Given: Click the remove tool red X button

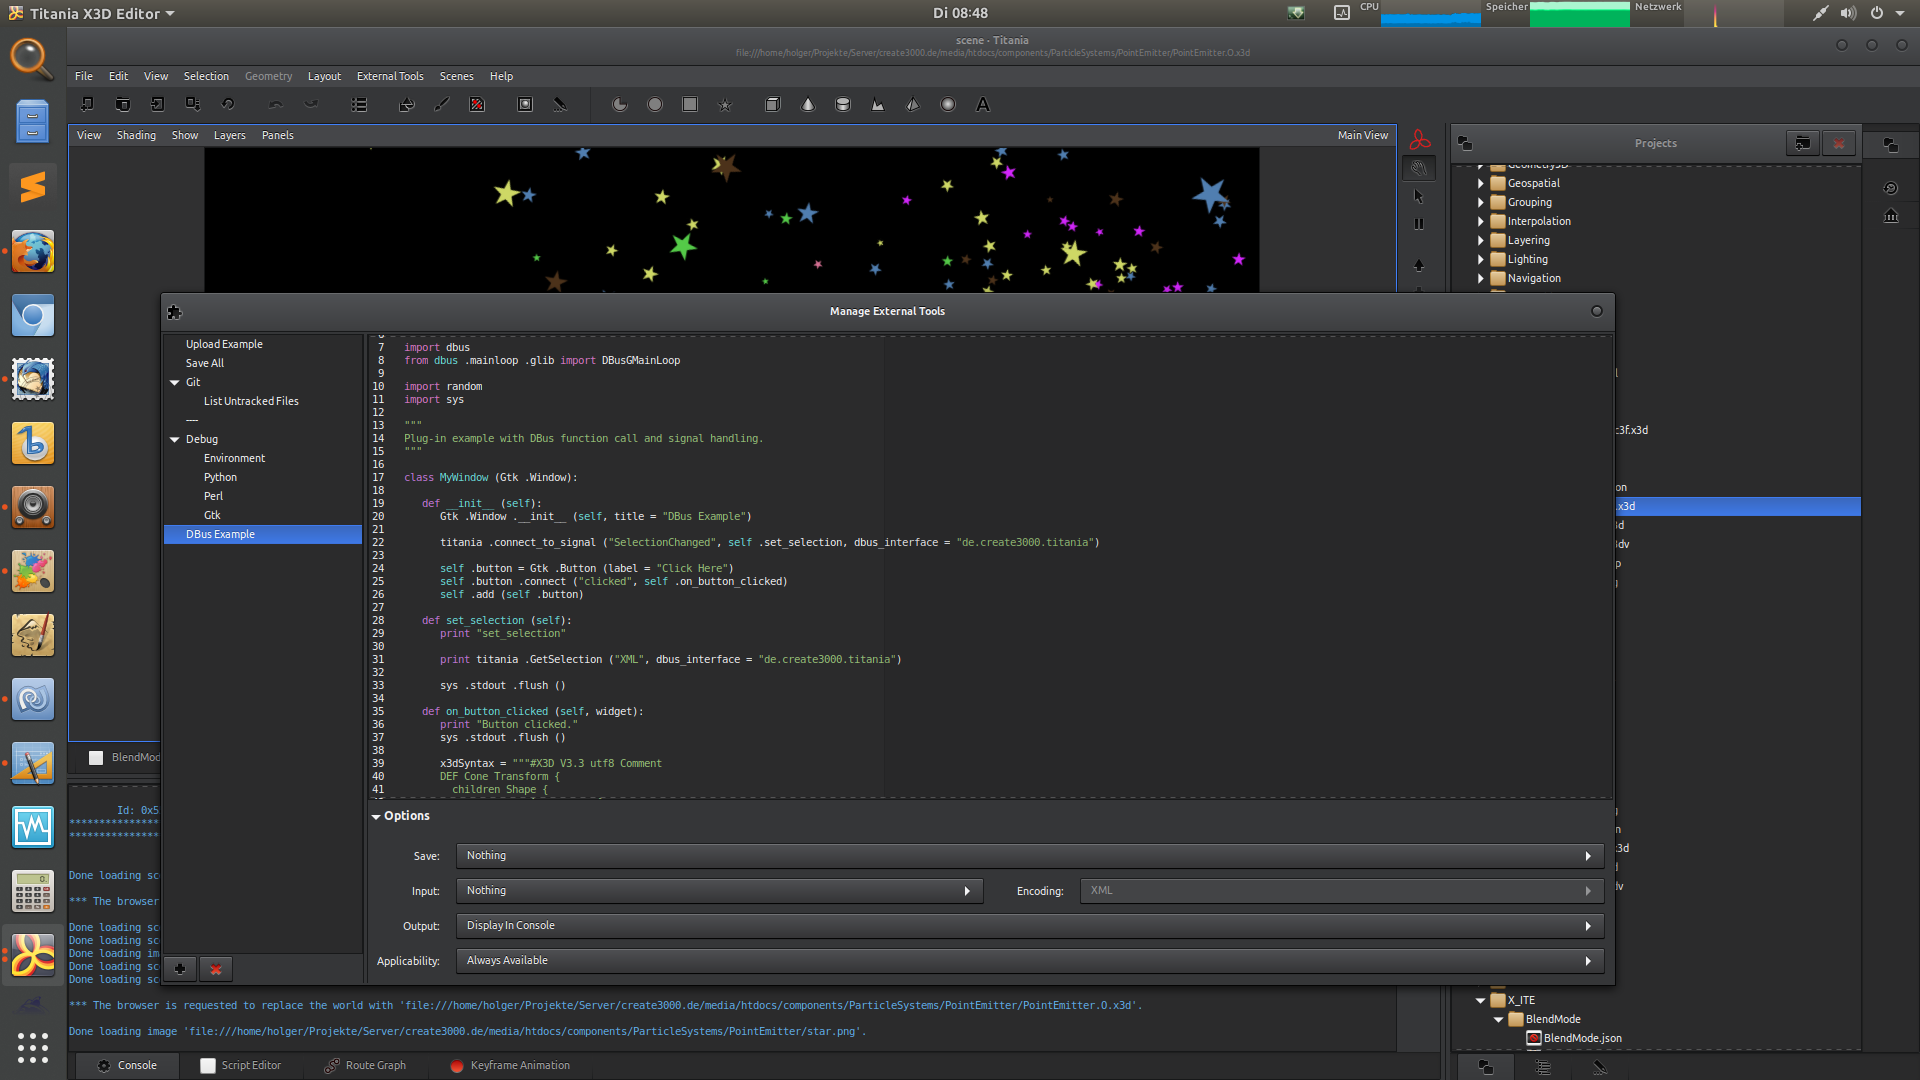Looking at the screenshot, I should tap(215, 968).
